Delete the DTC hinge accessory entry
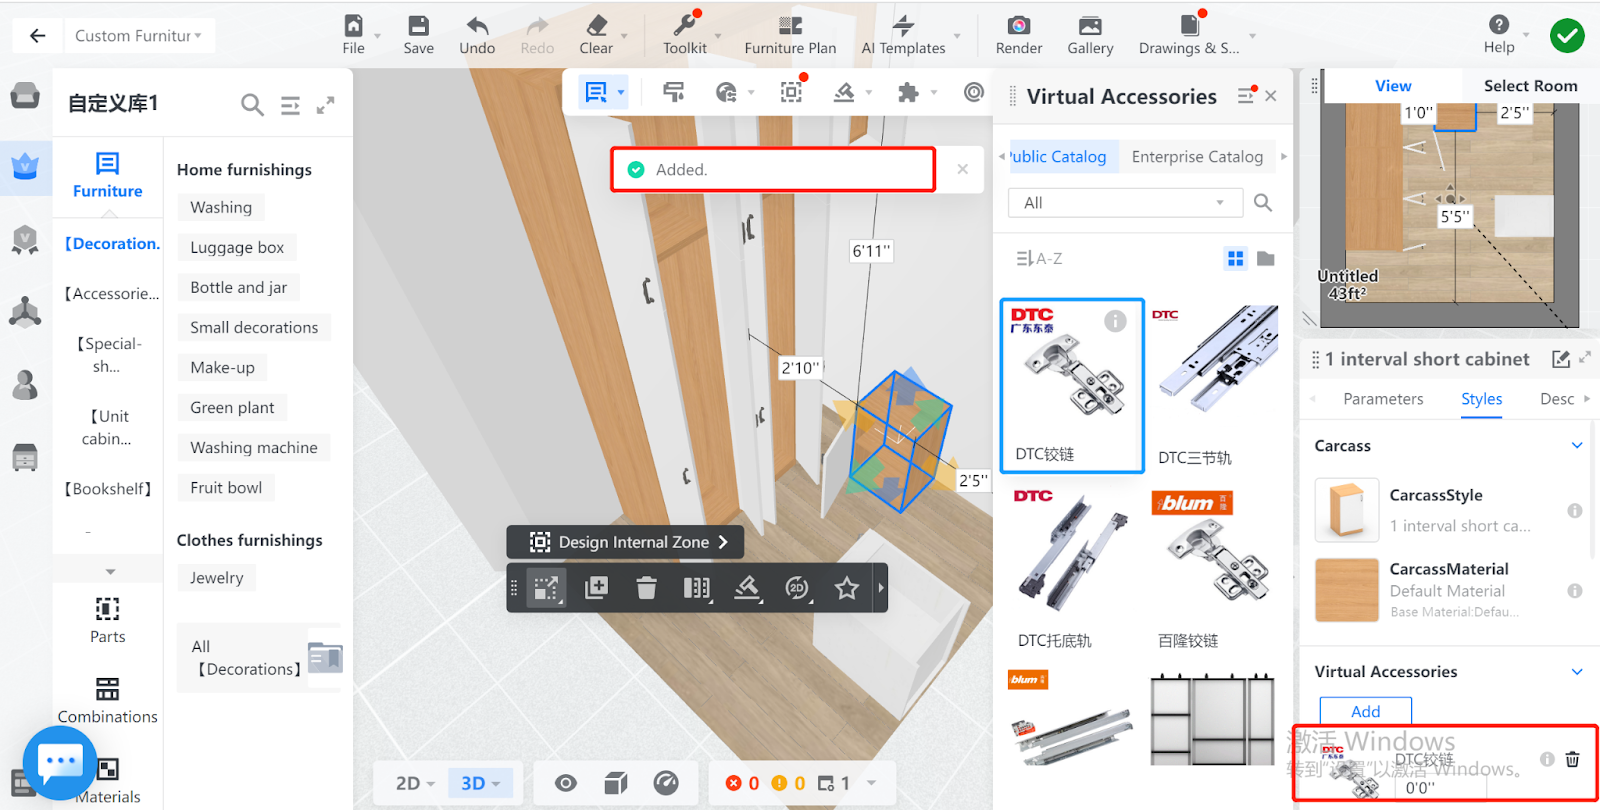Viewport: 1600px width, 810px height. point(1572,760)
